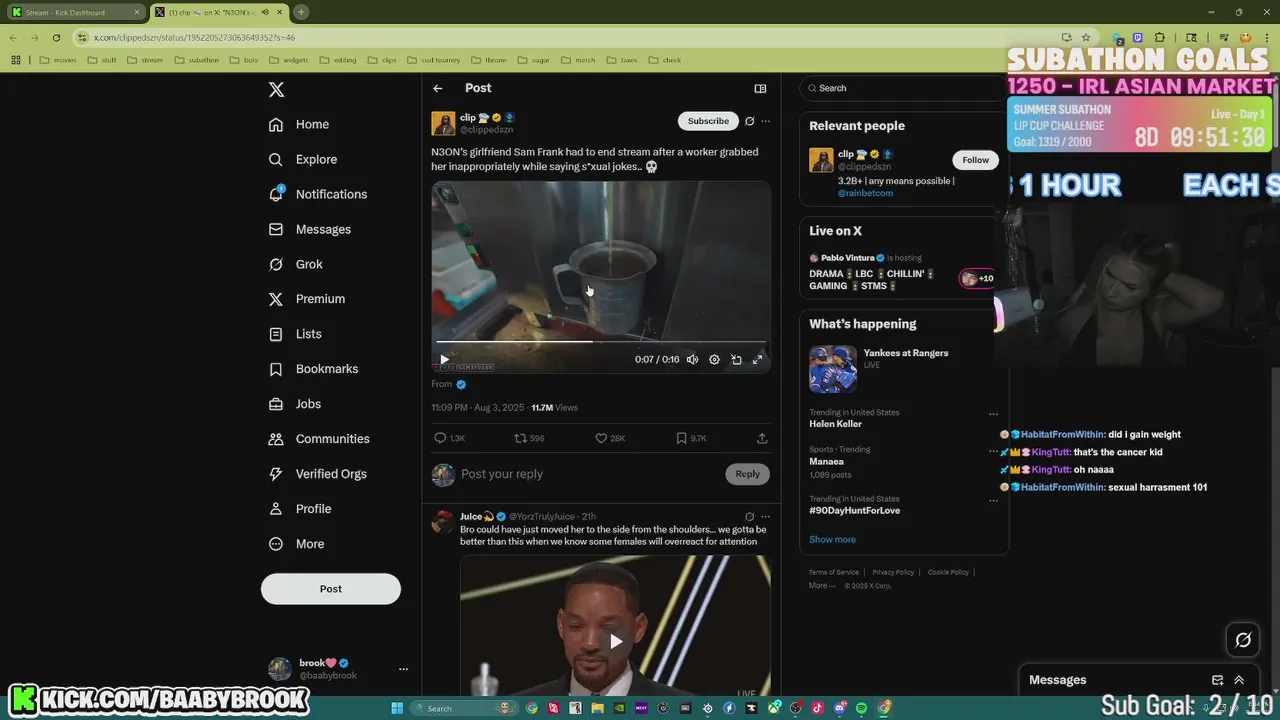1280x720 pixels.
Task: Subscribe to clip's account
Action: point(708,121)
